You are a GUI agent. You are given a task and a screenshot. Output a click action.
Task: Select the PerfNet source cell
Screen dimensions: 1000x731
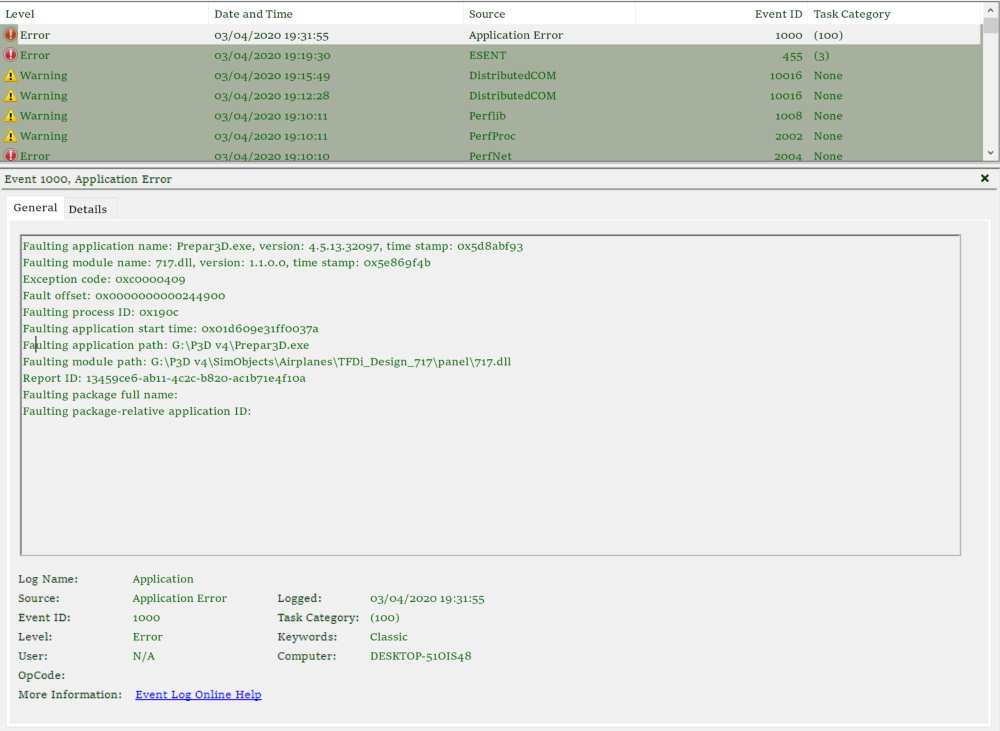click(490, 156)
